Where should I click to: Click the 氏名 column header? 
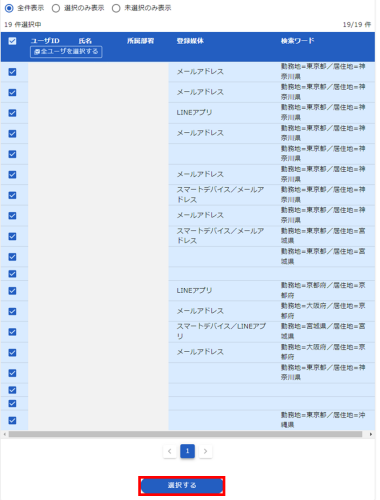coord(85,41)
